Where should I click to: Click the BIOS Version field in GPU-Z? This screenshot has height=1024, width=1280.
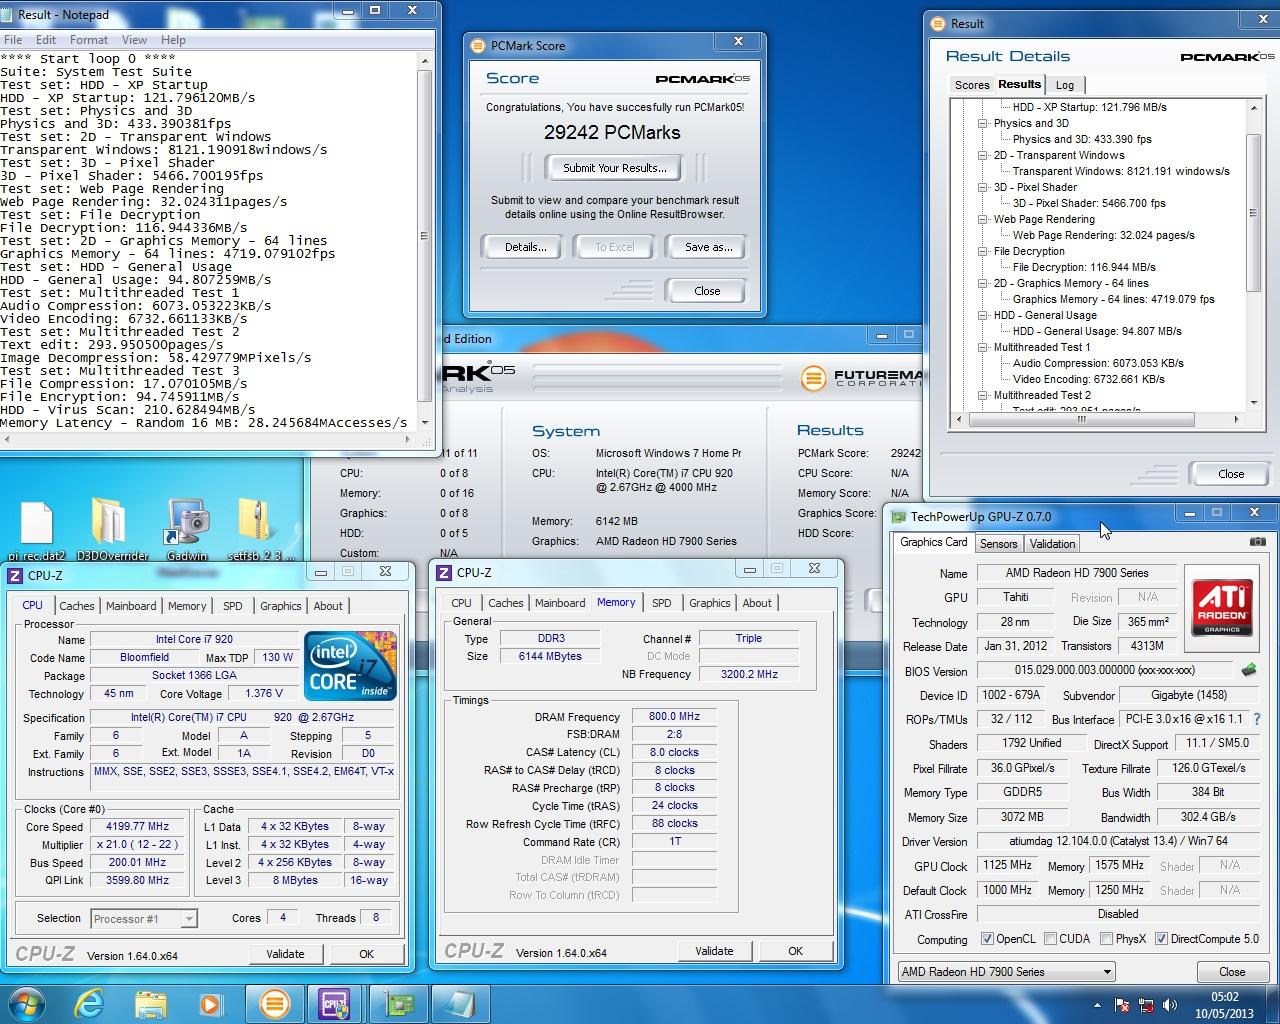(1106, 670)
